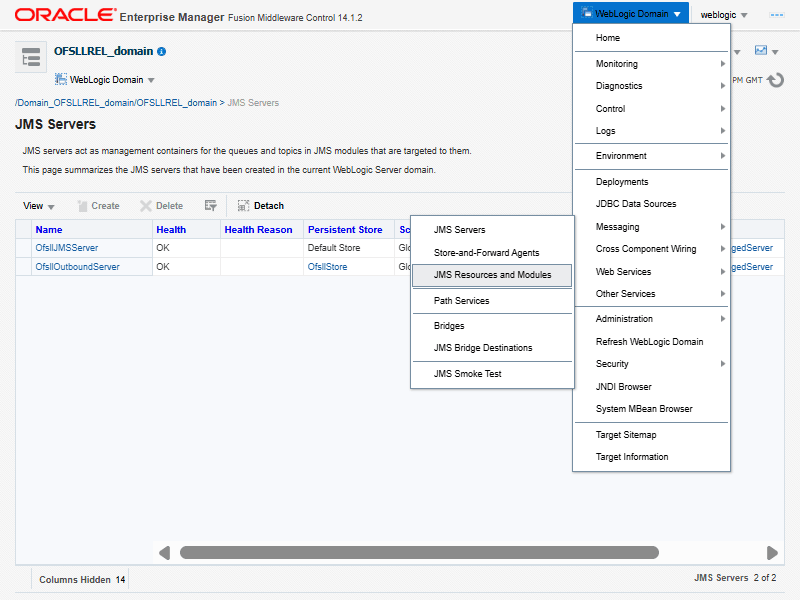800x600 pixels.
Task: Click the Domain_OFSLLREL_domain breadcrumb link
Action: pos(116,103)
